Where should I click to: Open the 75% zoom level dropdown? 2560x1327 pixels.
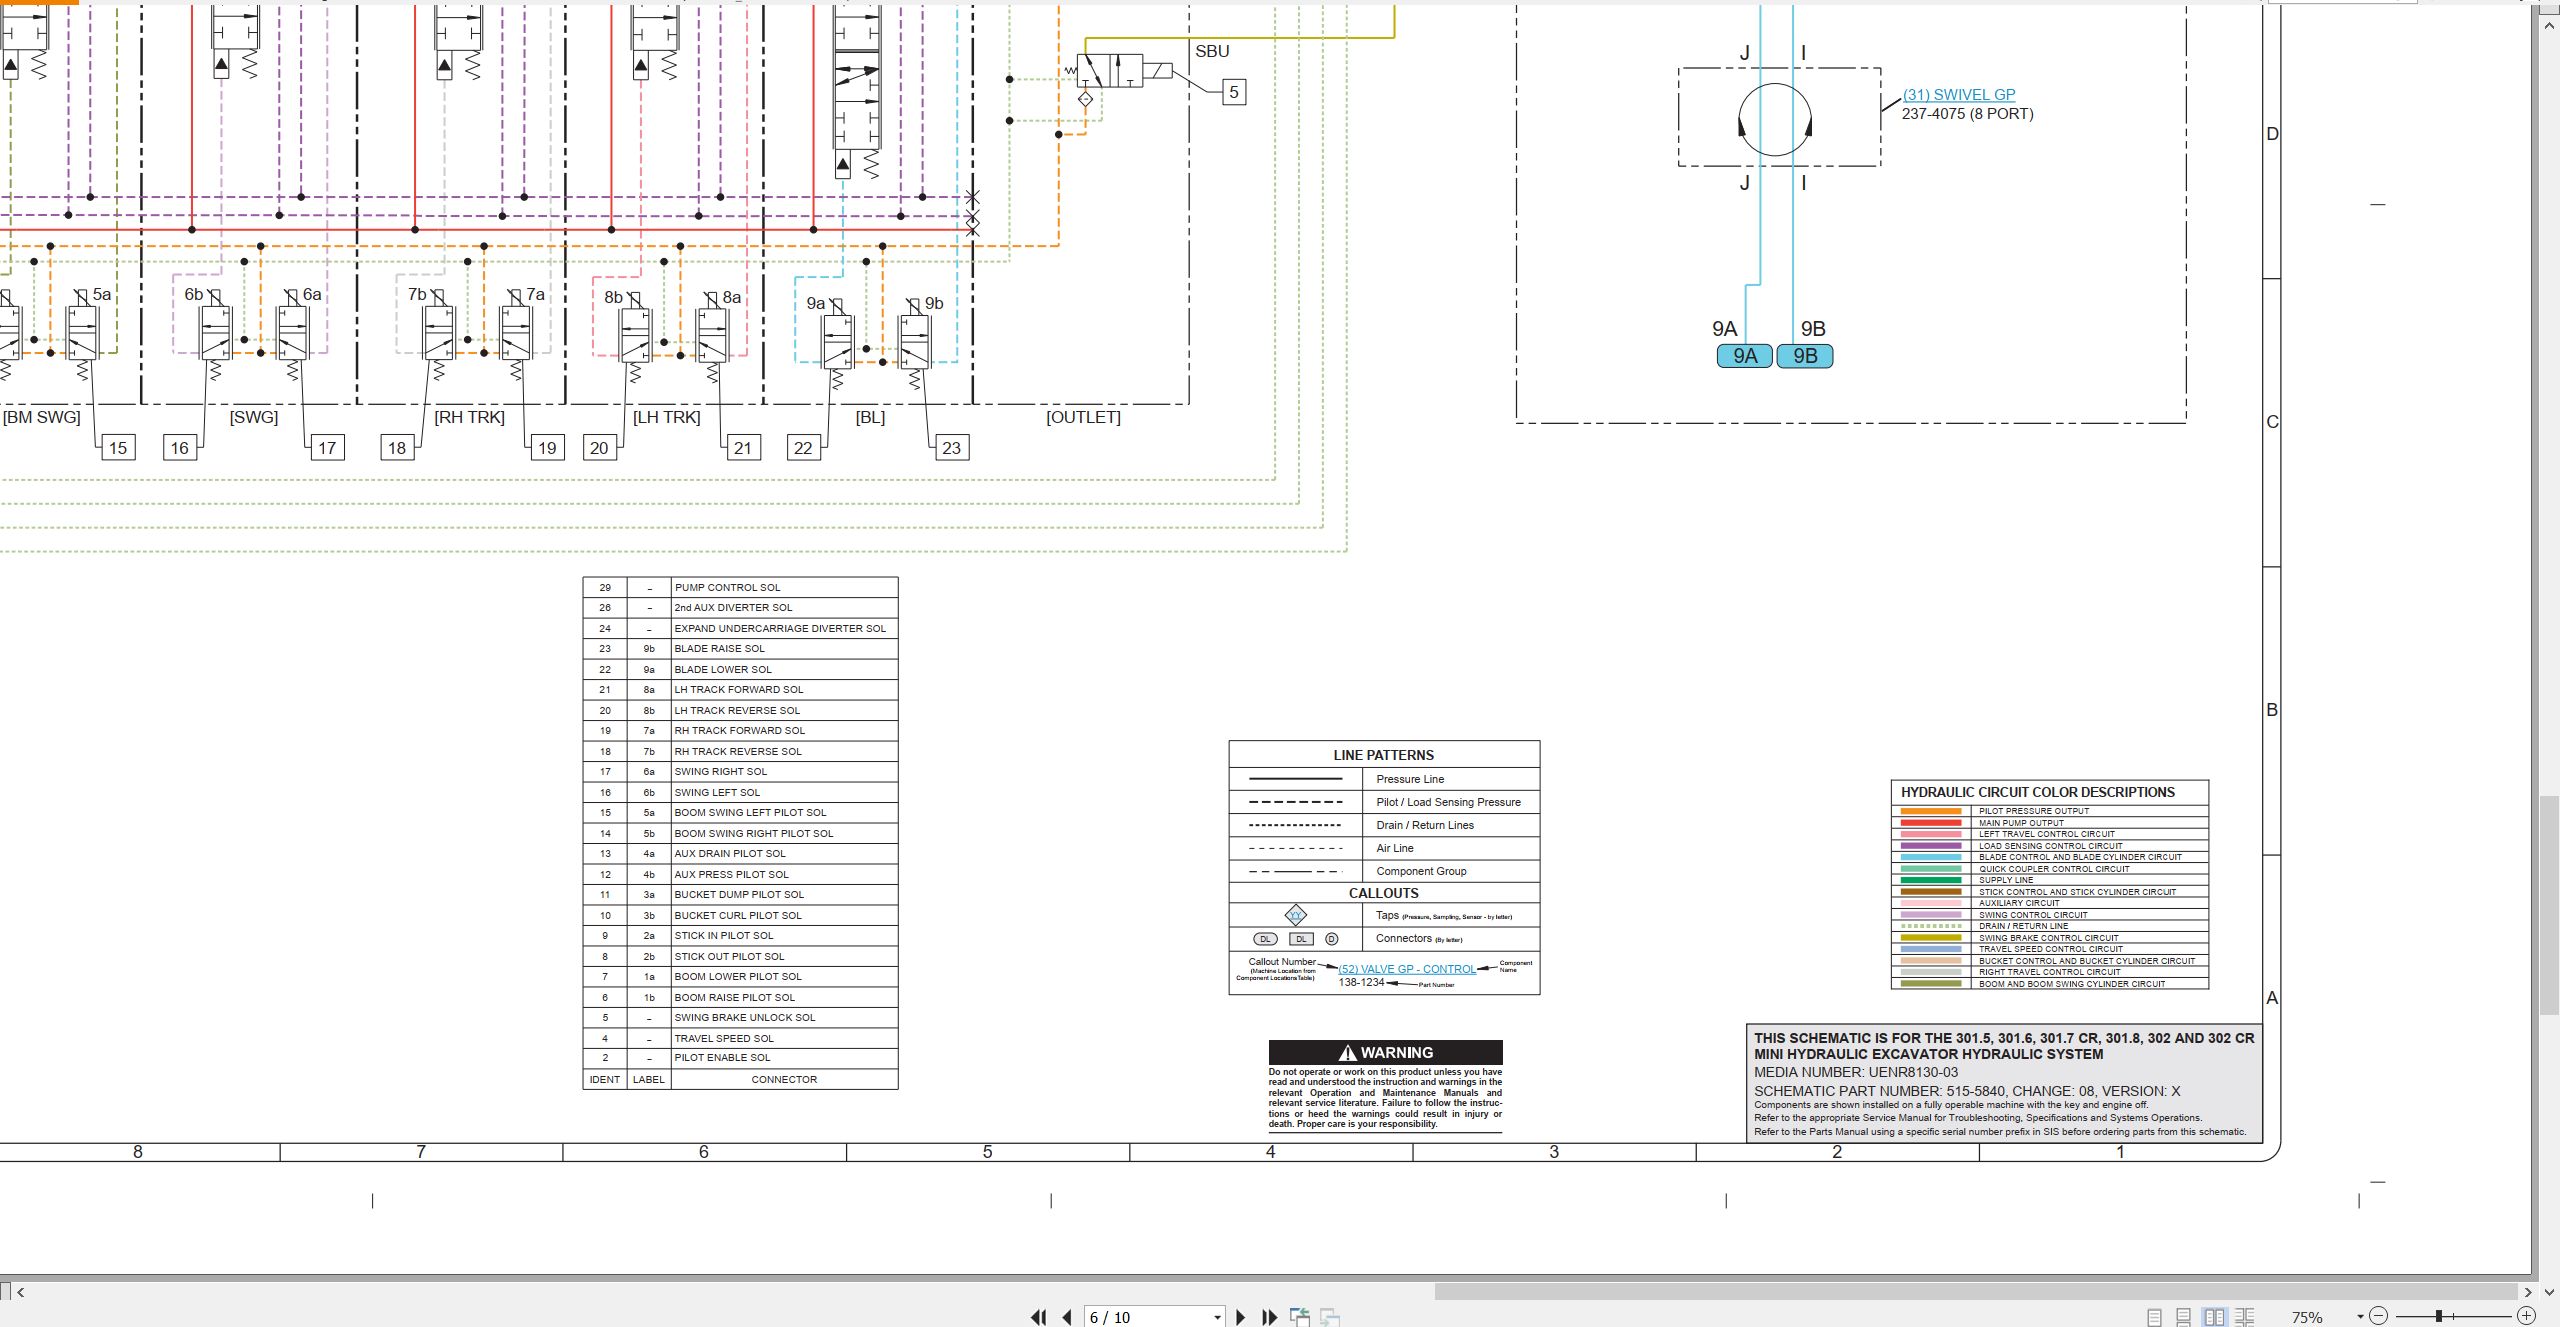point(2360,1317)
